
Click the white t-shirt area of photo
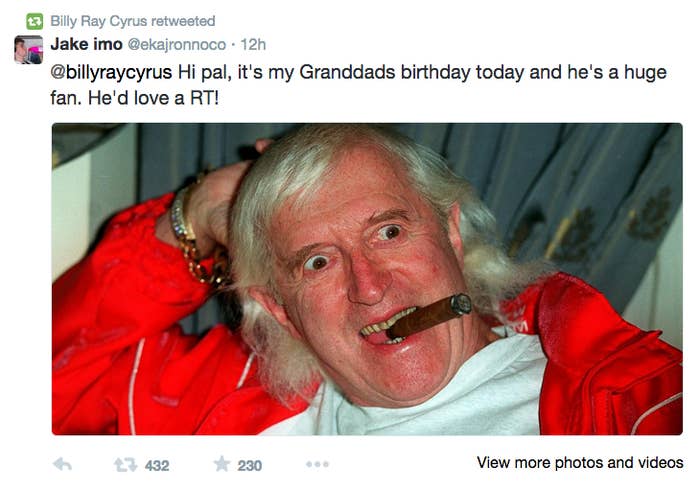446,393
